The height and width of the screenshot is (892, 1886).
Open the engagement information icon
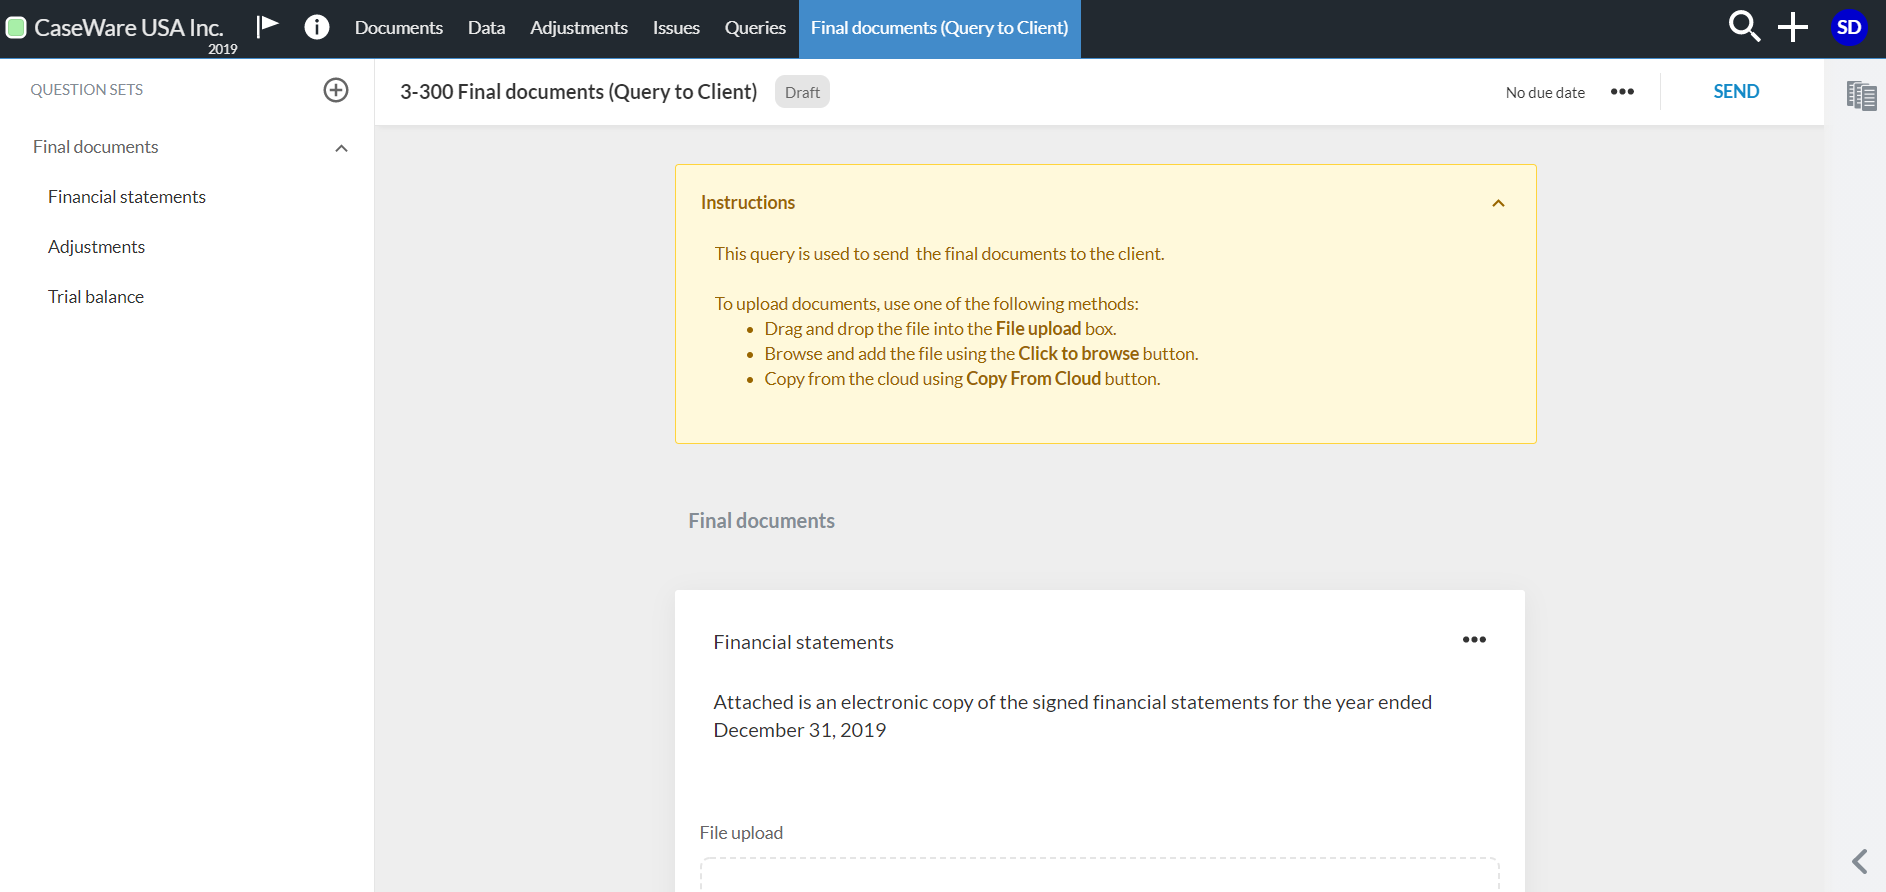tap(317, 27)
